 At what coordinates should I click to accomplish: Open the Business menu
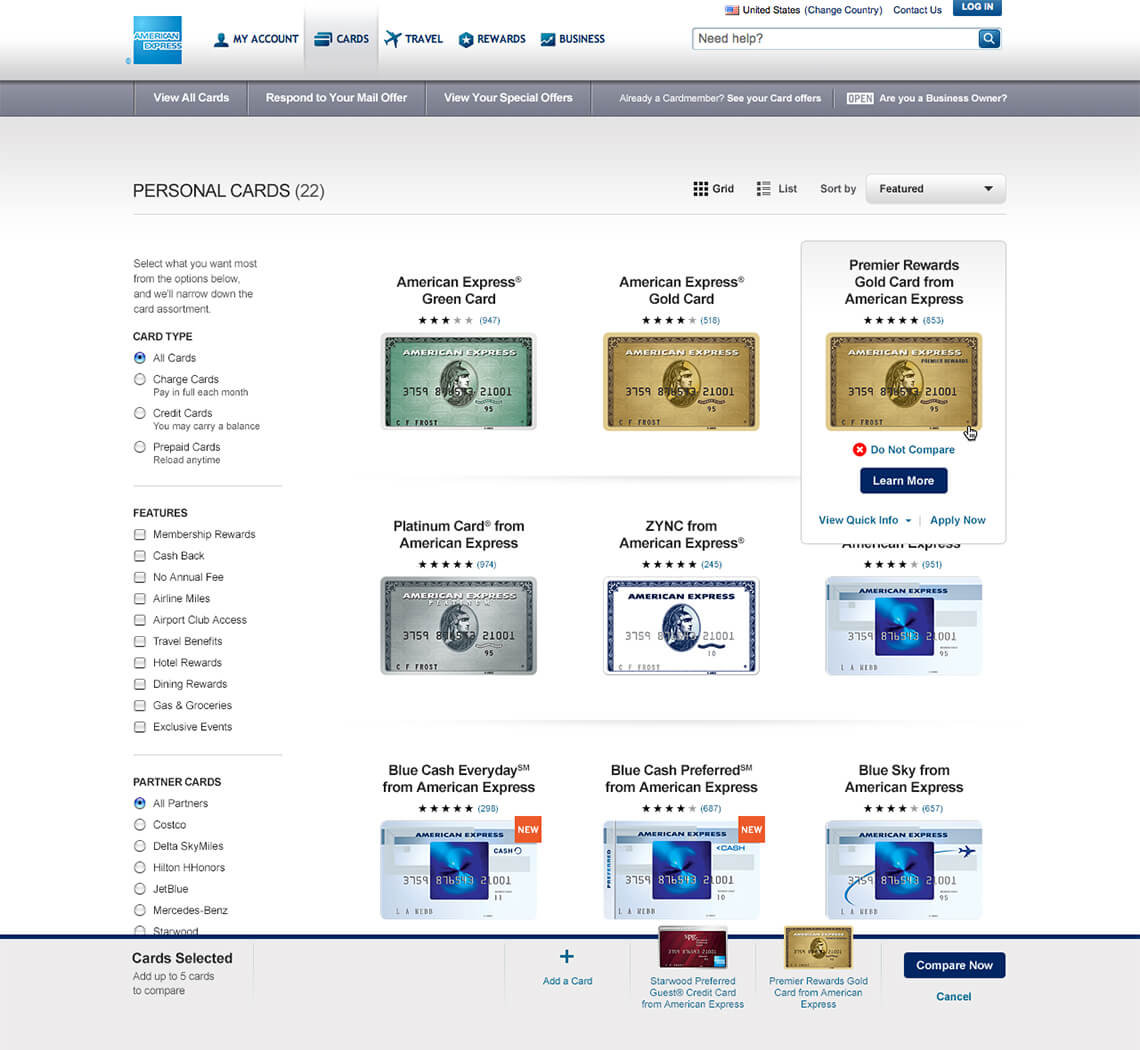pyautogui.click(x=572, y=39)
